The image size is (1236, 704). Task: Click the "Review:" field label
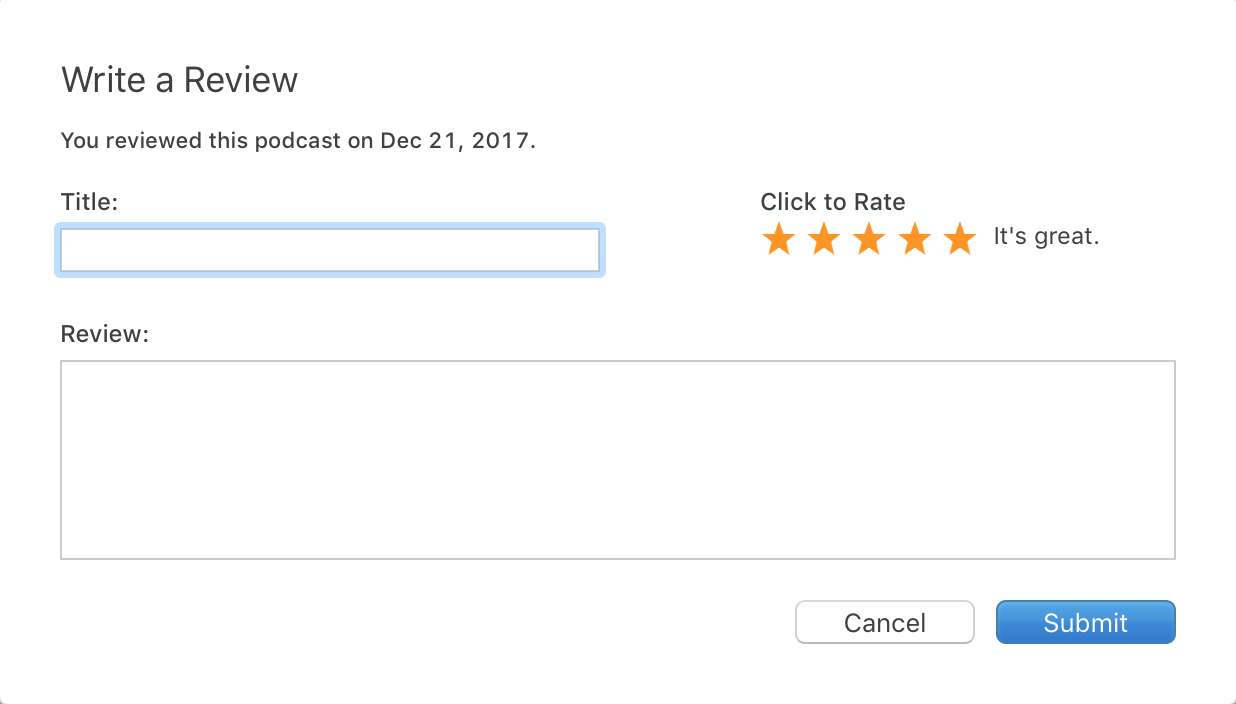[x=105, y=334]
